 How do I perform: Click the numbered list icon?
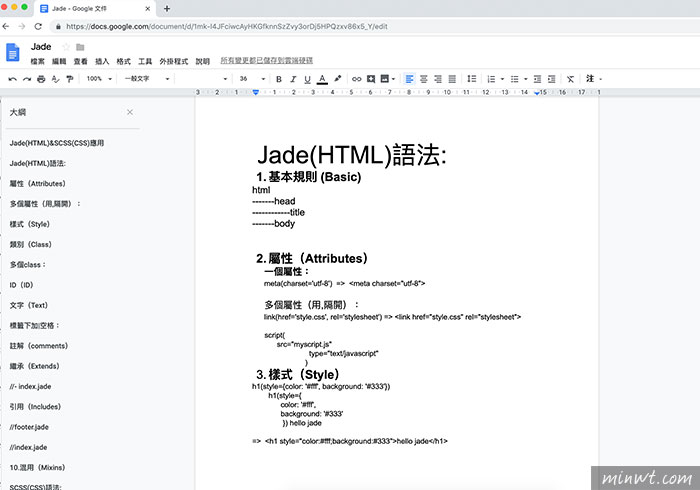click(491, 79)
